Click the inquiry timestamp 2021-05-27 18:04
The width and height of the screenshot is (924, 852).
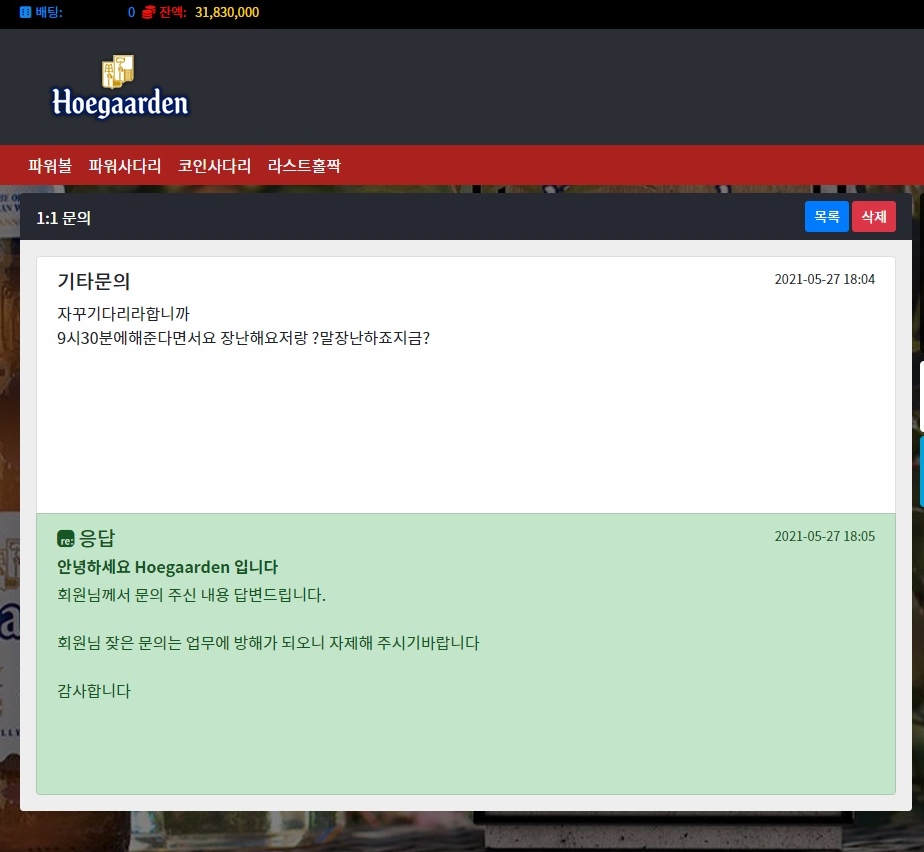[x=824, y=279]
